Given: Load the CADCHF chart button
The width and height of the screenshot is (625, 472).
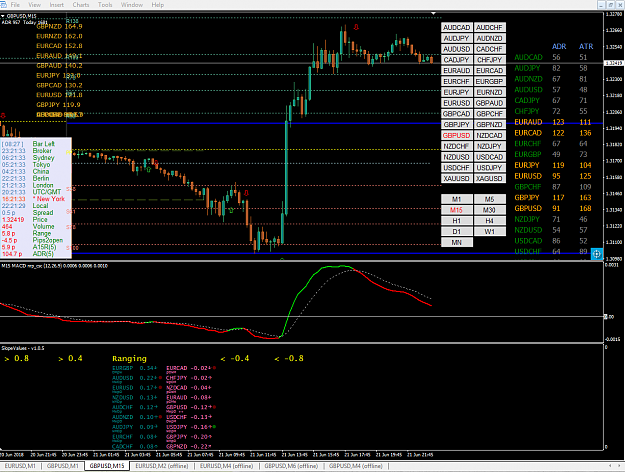Looking at the screenshot, I should click(x=489, y=49).
